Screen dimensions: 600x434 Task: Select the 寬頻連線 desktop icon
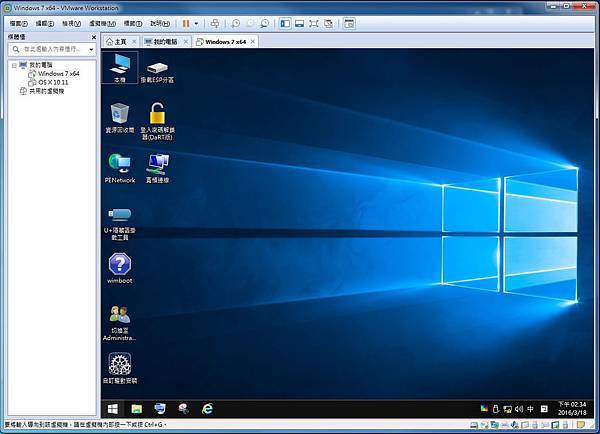pyautogui.click(x=157, y=168)
